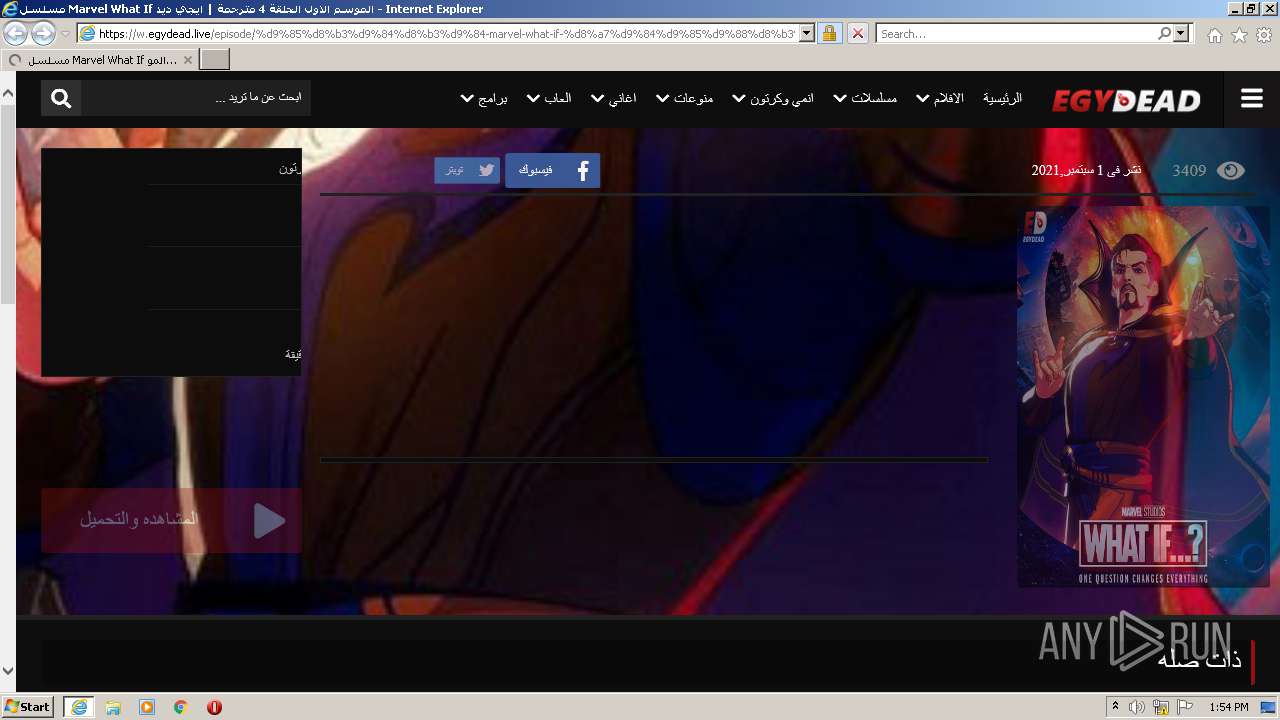The width and height of the screenshot is (1280, 720).
Task: Click the IE search magnifier icon
Action: pyautogui.click(x=1164, y=33)
